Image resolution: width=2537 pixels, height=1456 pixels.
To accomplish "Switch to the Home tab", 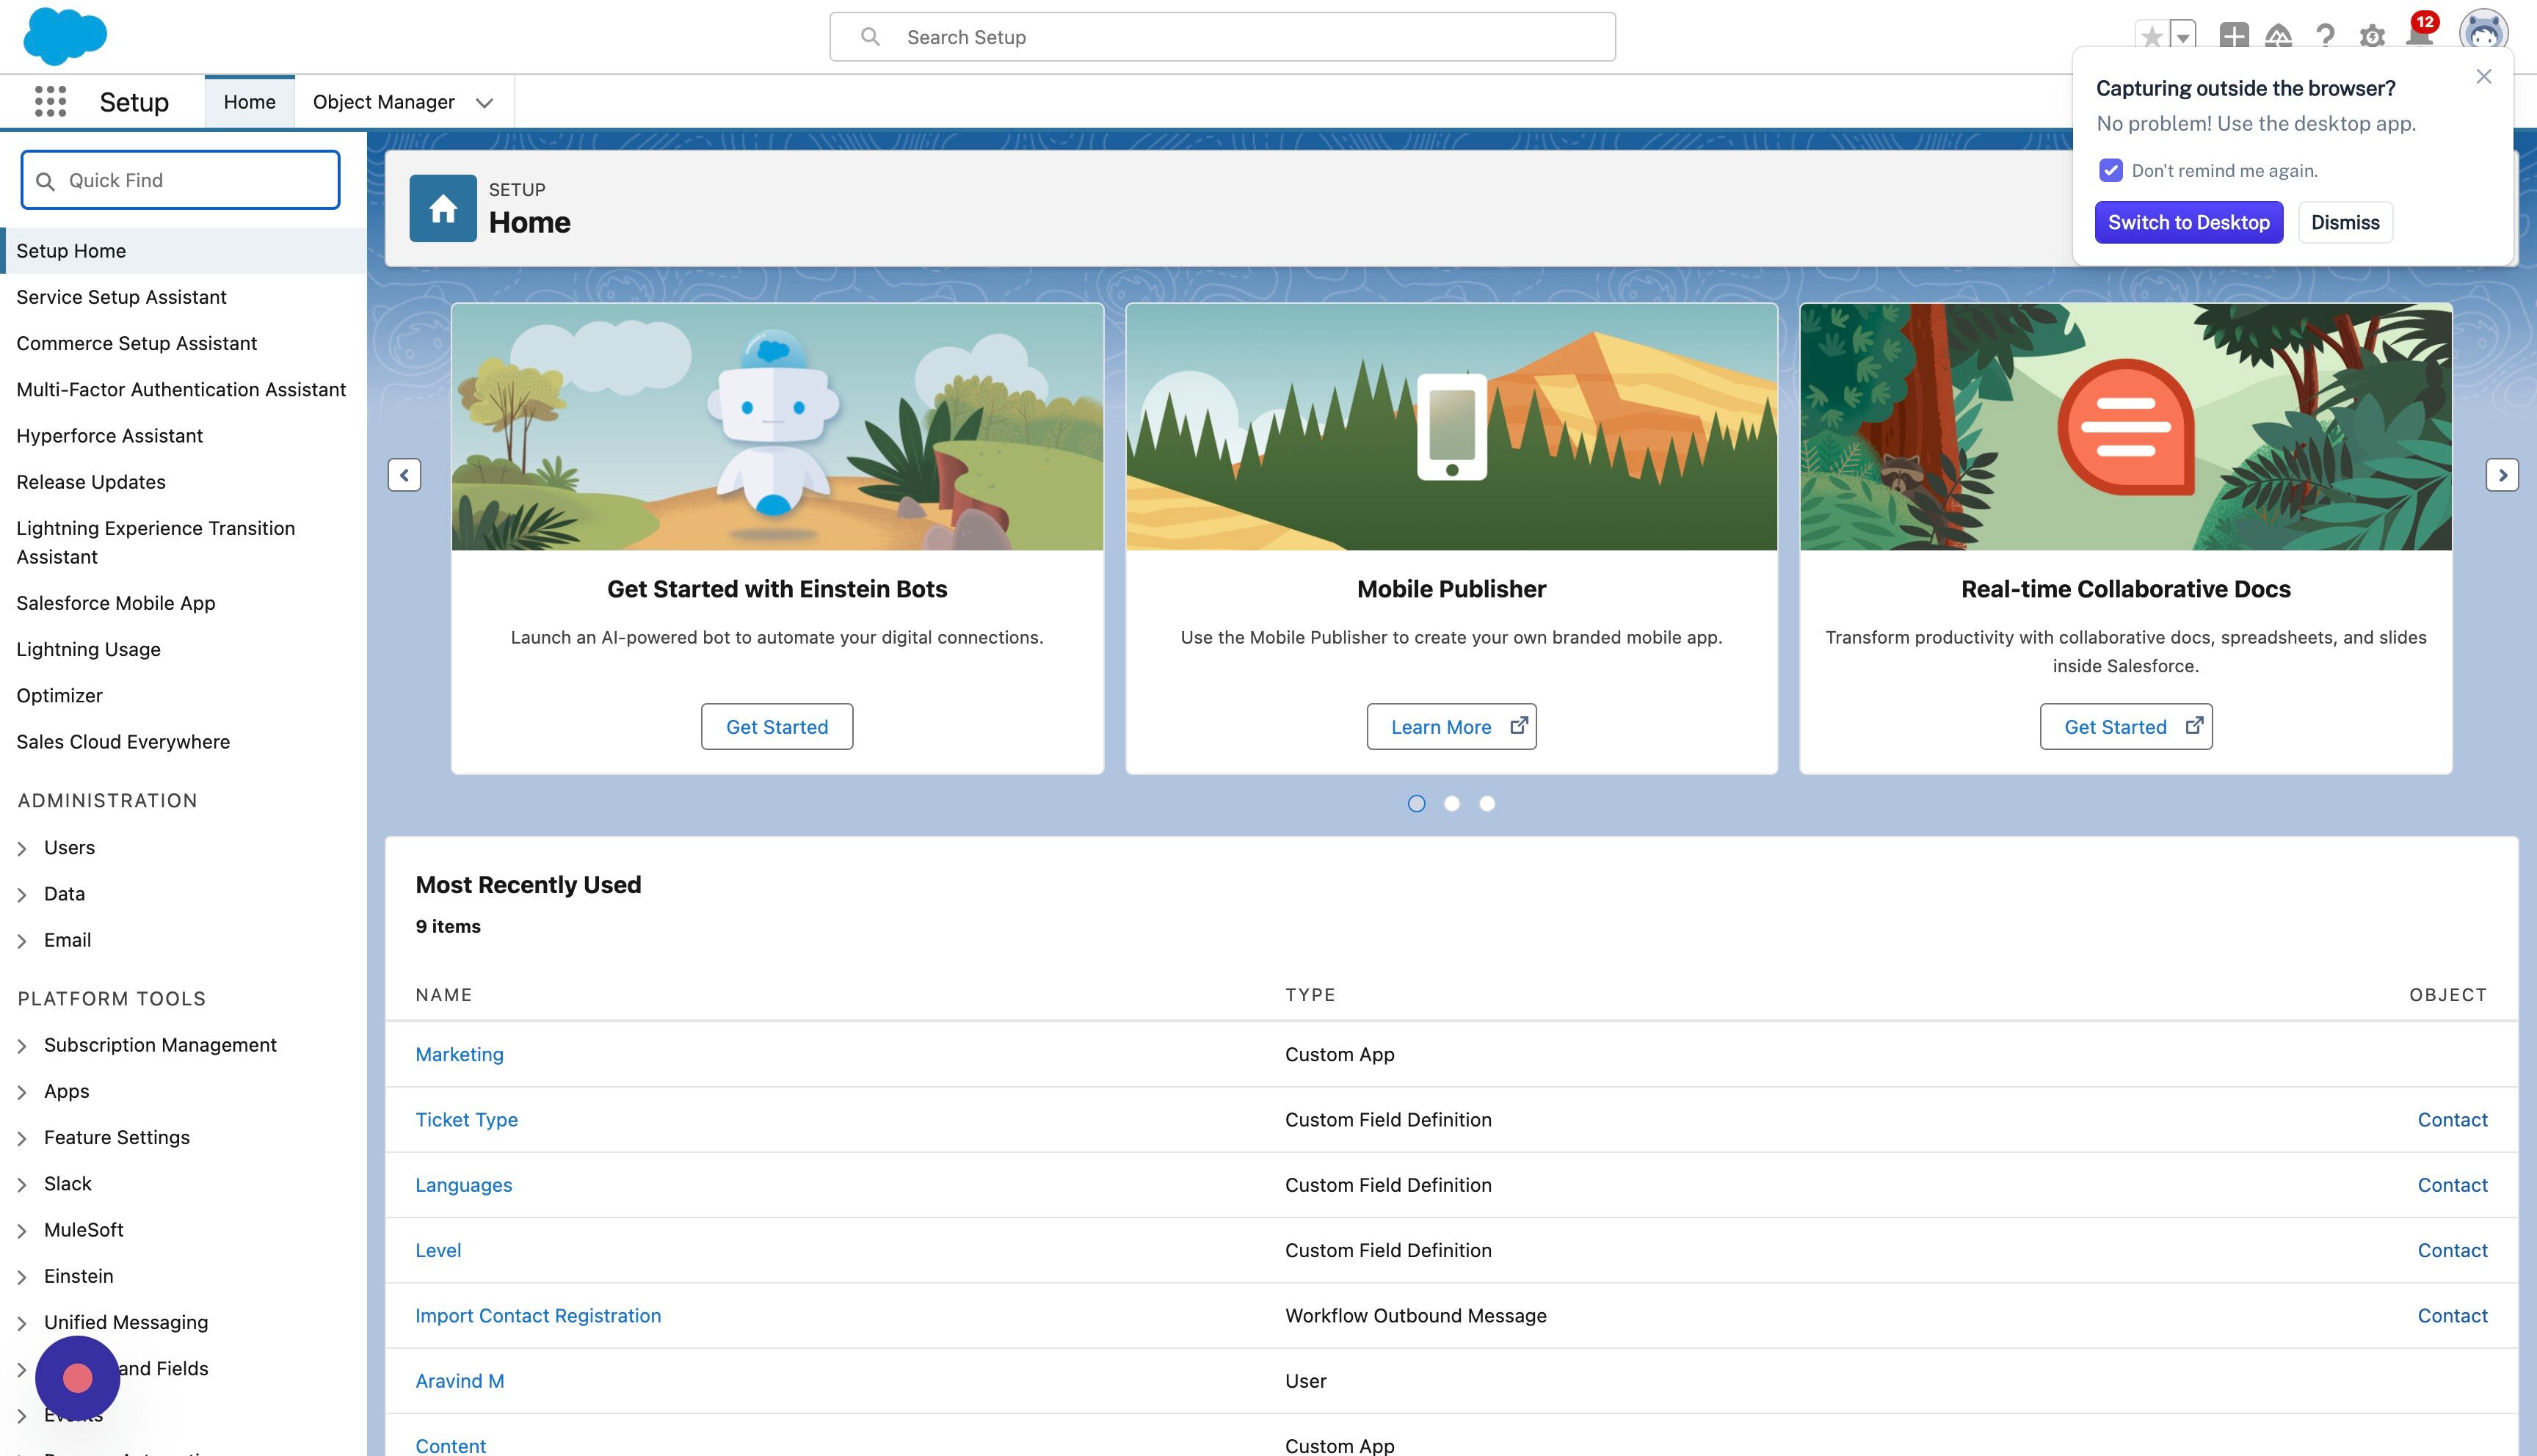I will tap(249, 102).
